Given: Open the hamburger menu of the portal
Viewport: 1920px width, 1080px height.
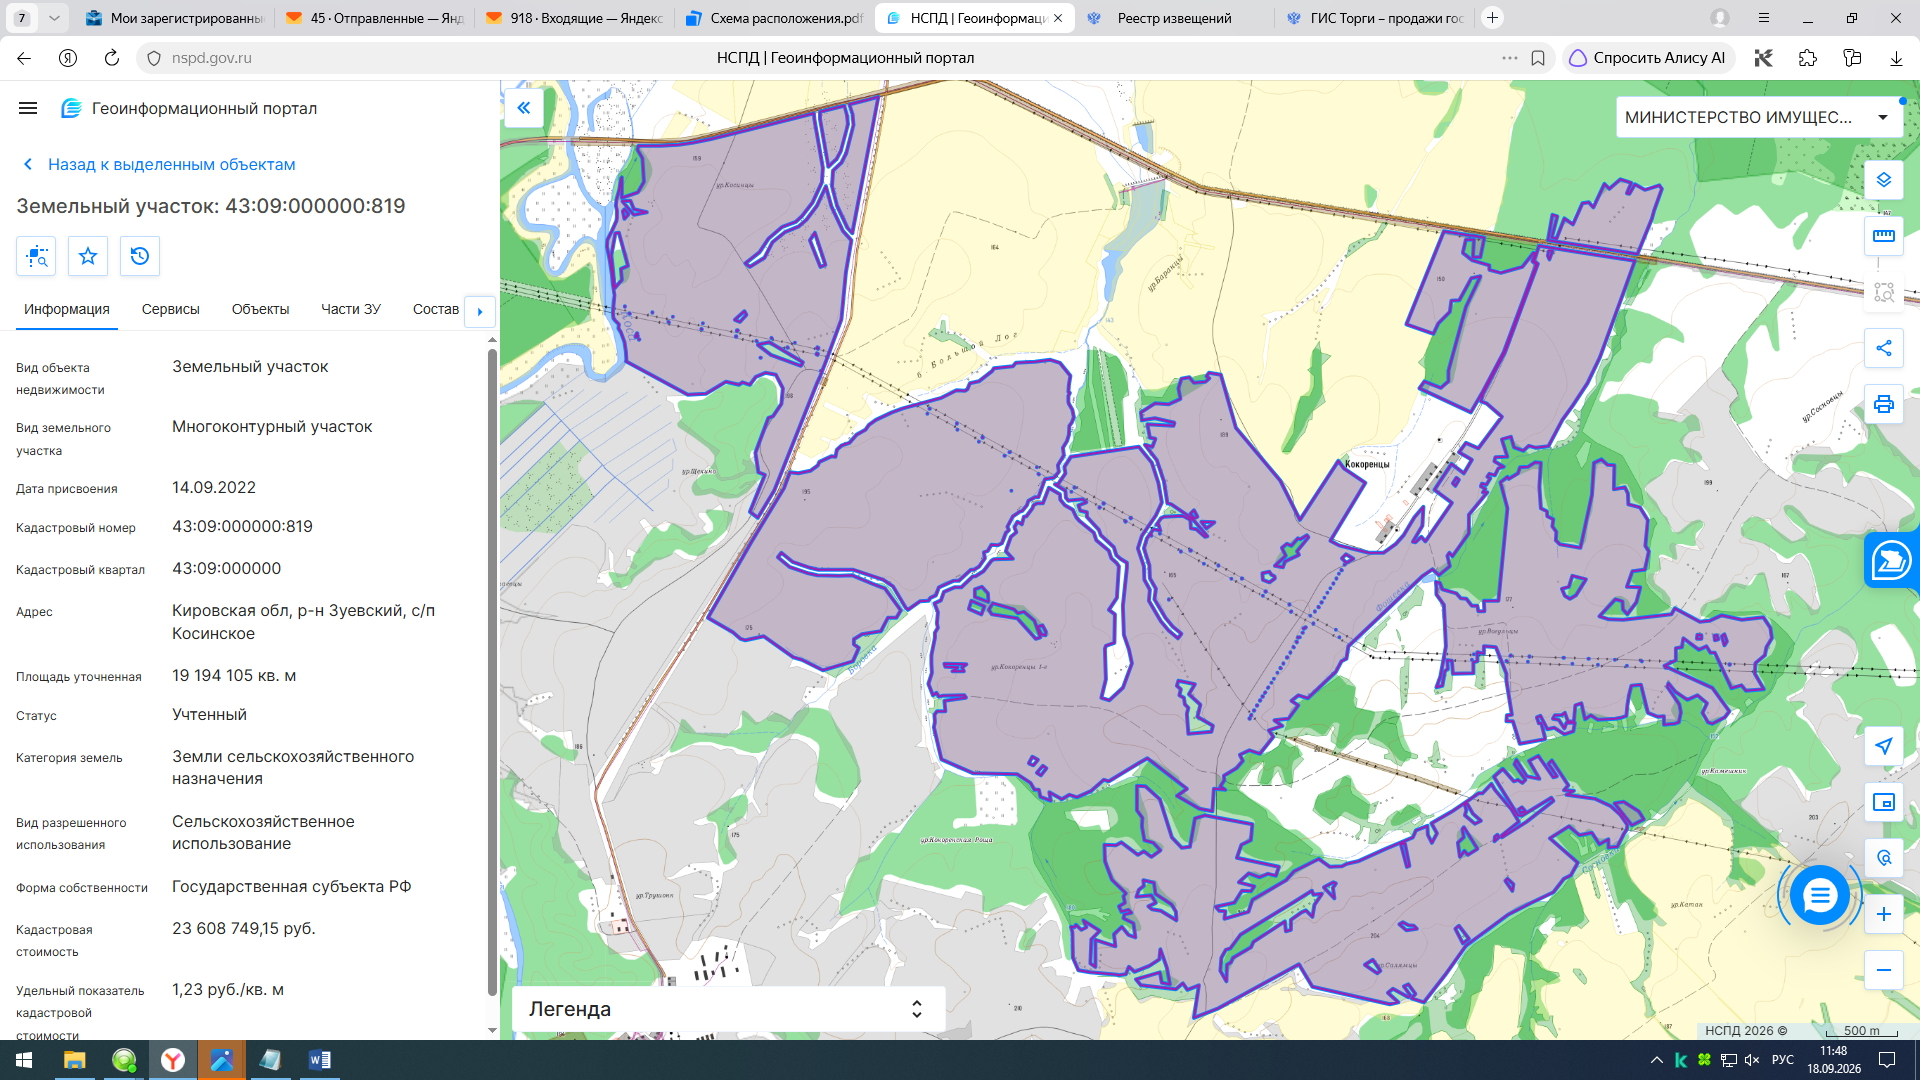Looking at the screenshot, I should 28,108.
